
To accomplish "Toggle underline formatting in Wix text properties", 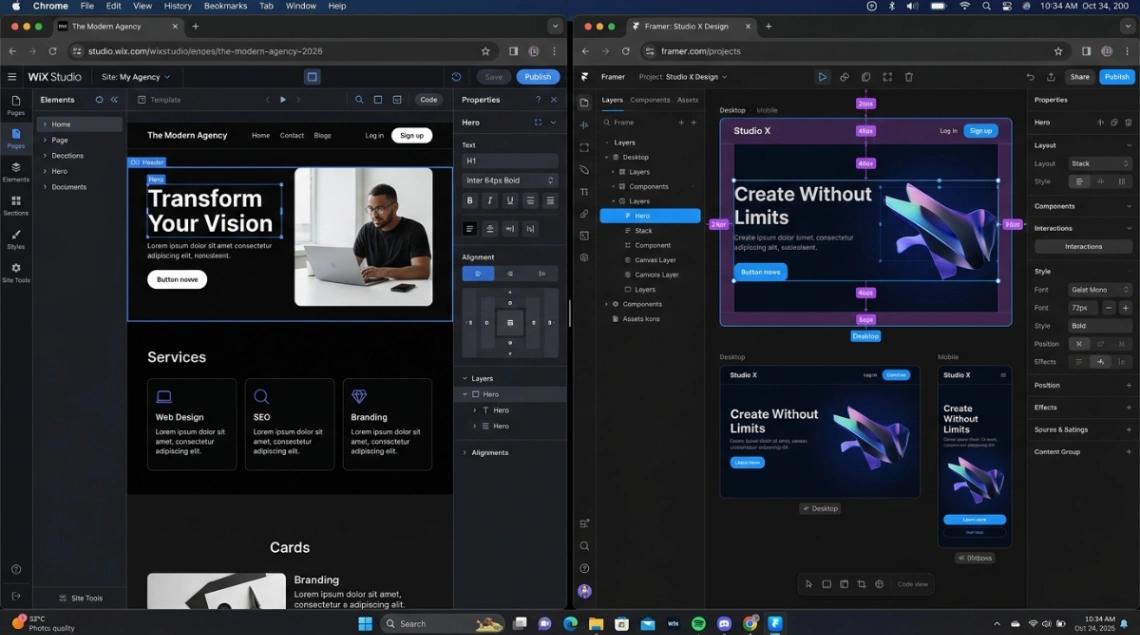I will tap(510, 201).
